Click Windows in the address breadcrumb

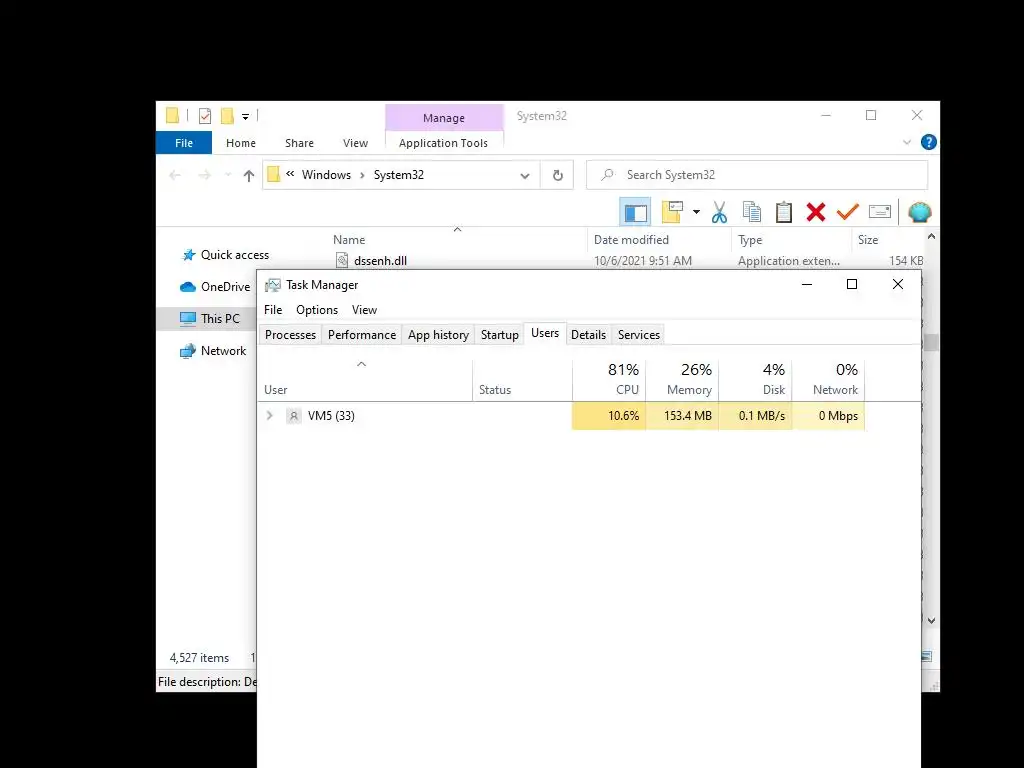326,175
